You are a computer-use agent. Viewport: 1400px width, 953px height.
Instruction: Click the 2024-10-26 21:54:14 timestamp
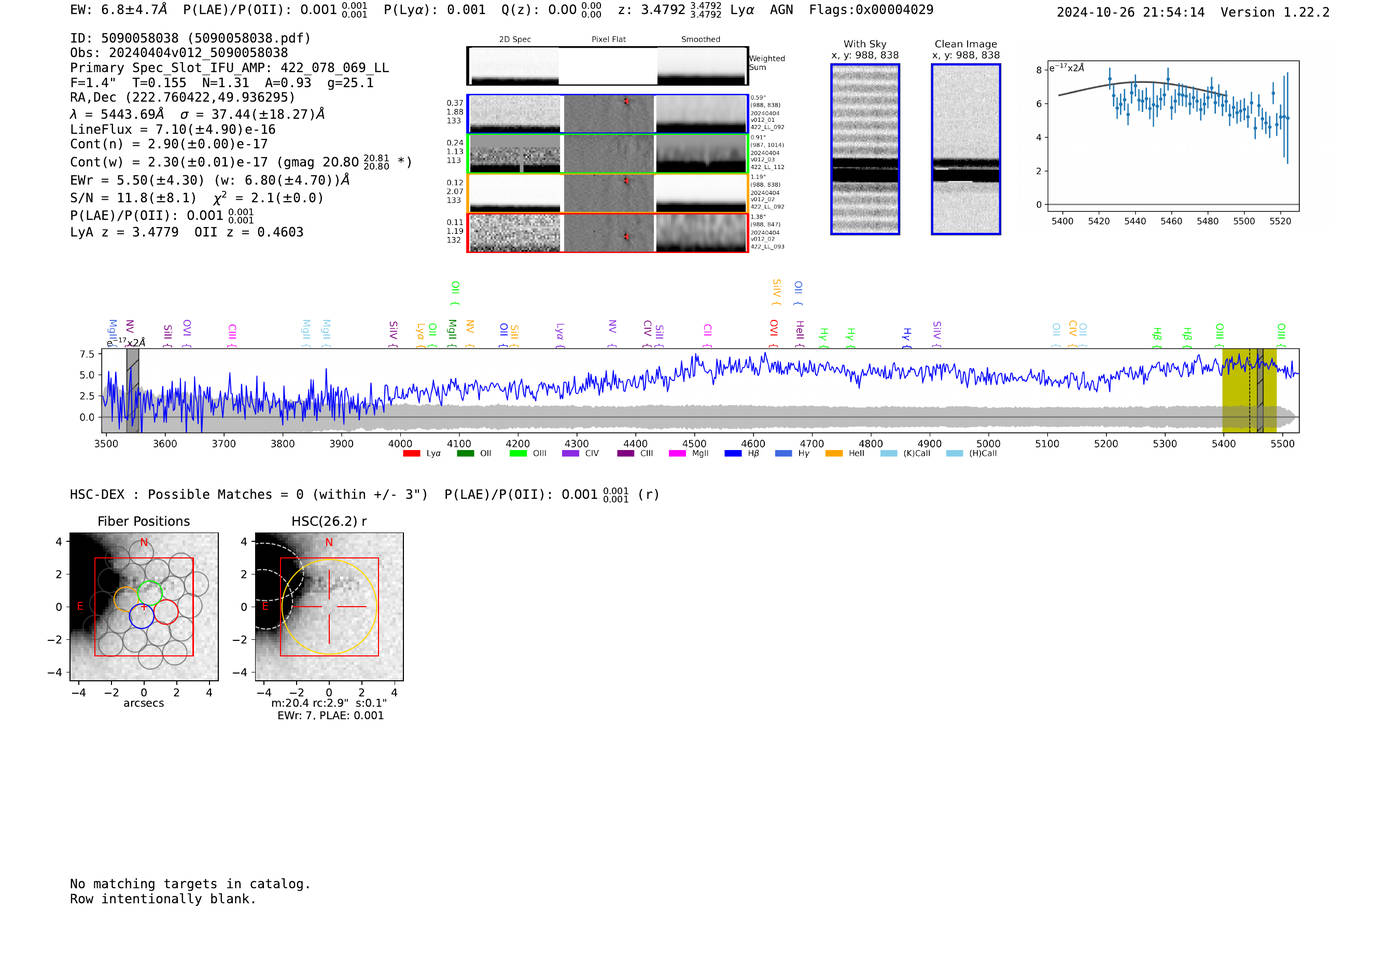pyautogui.click(x=1130, y=12)
